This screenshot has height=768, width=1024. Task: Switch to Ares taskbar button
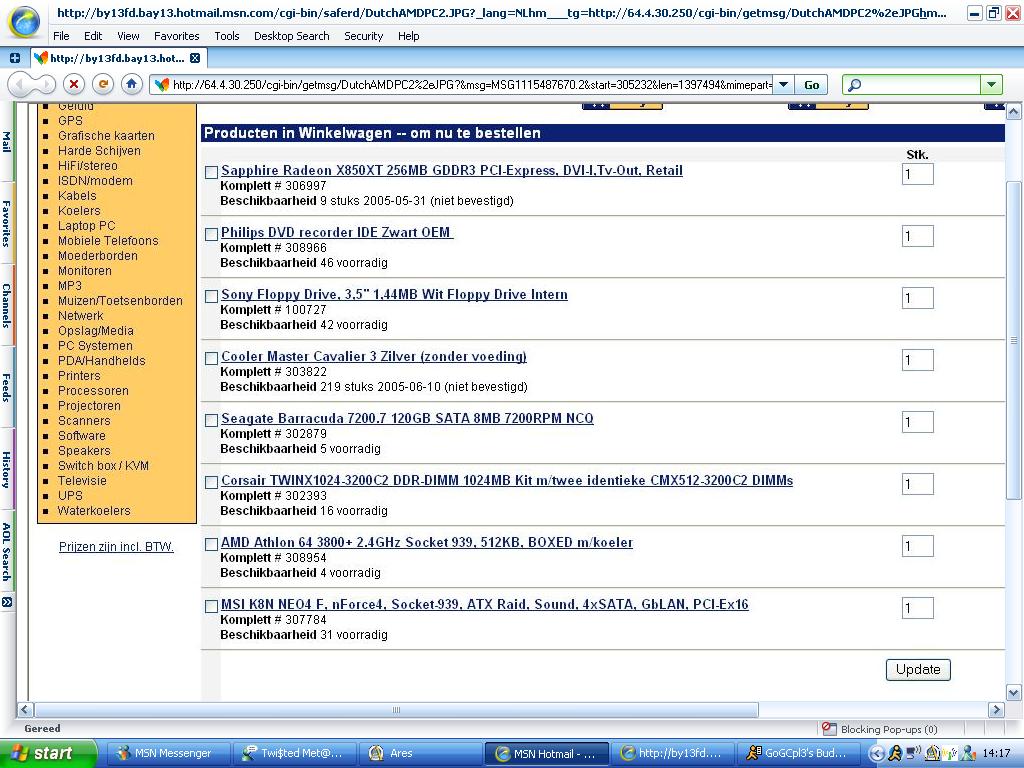pos(421,754)
